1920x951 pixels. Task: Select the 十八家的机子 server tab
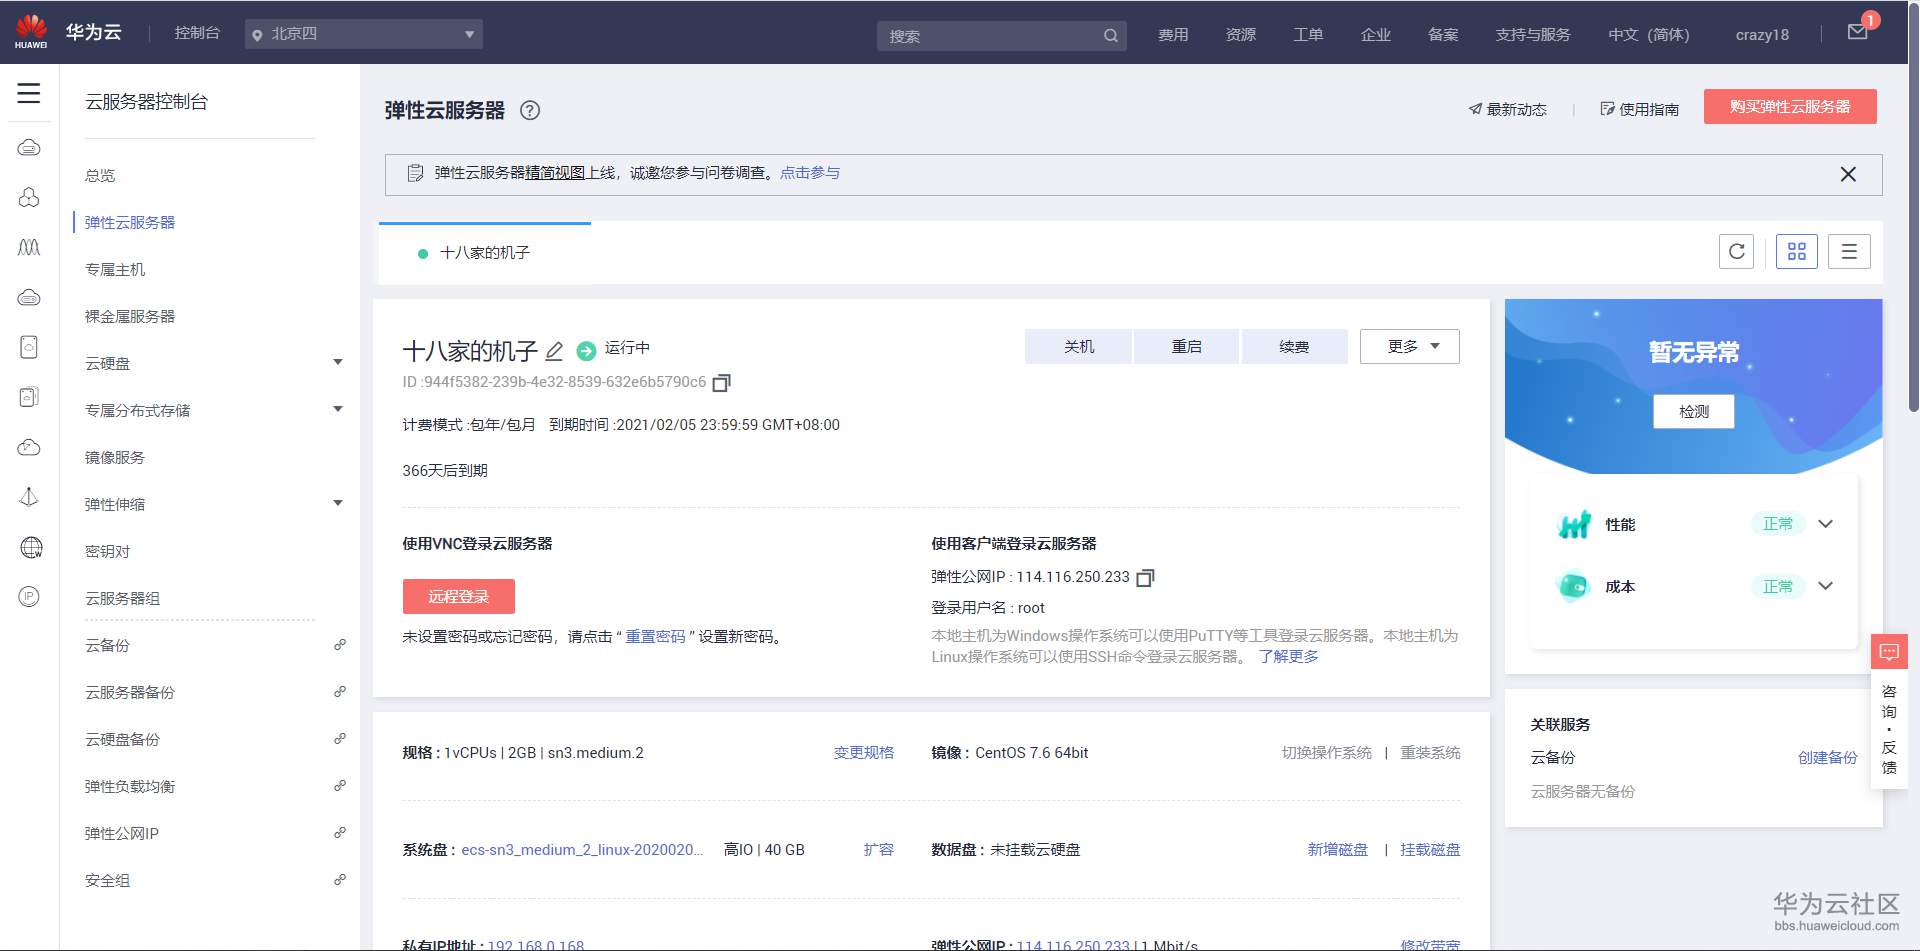[485, 253]
